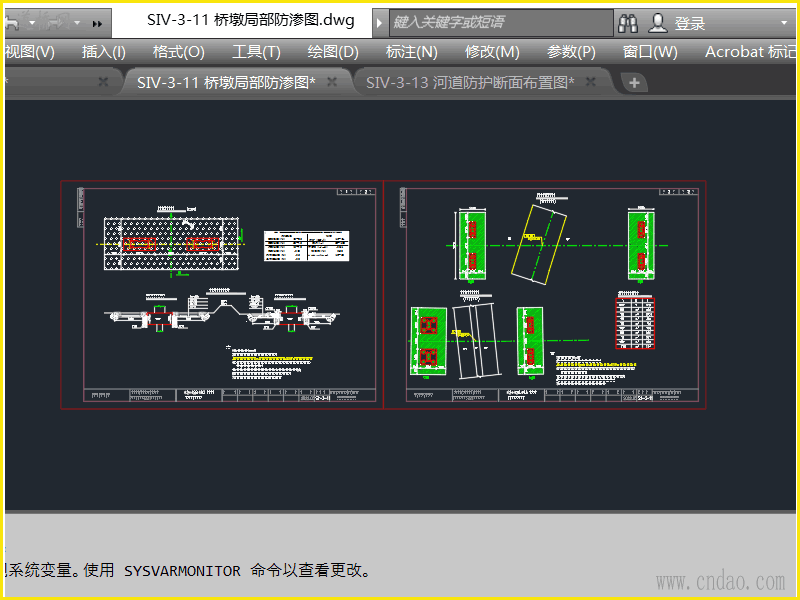
Task: Click the user account icon next to 登录
Action: point(658,23)
